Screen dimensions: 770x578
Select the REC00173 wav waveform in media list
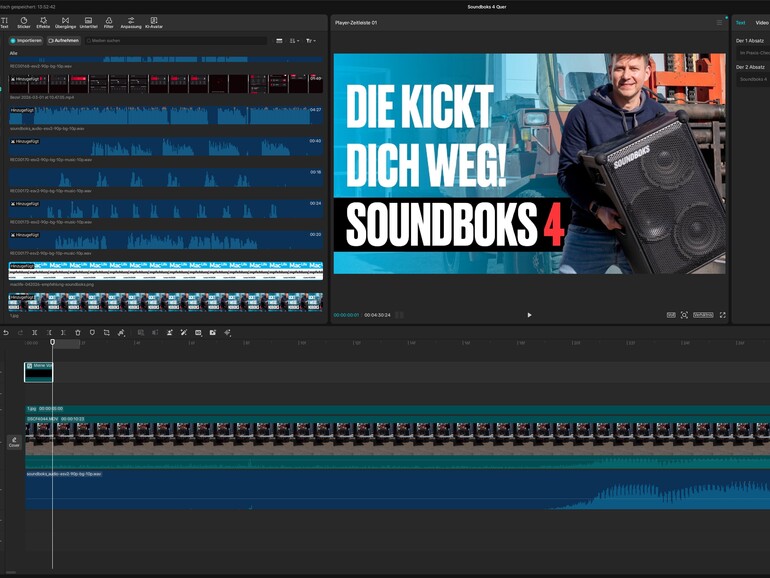pos(166,209)
